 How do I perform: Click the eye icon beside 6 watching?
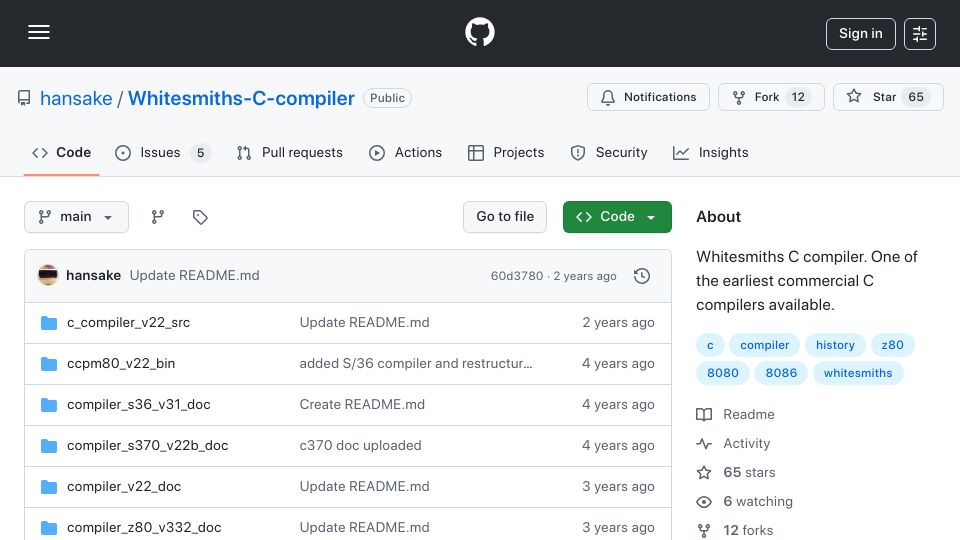click(x=704, y=502)
